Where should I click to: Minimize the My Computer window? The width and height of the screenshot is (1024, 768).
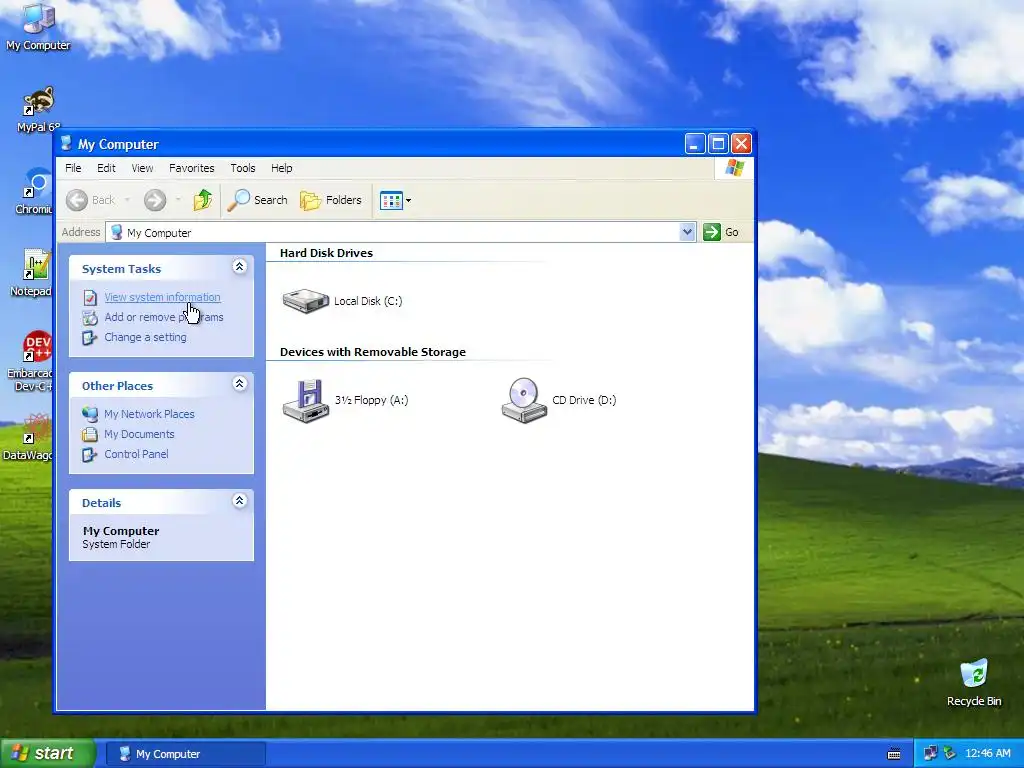pos(695,144)
